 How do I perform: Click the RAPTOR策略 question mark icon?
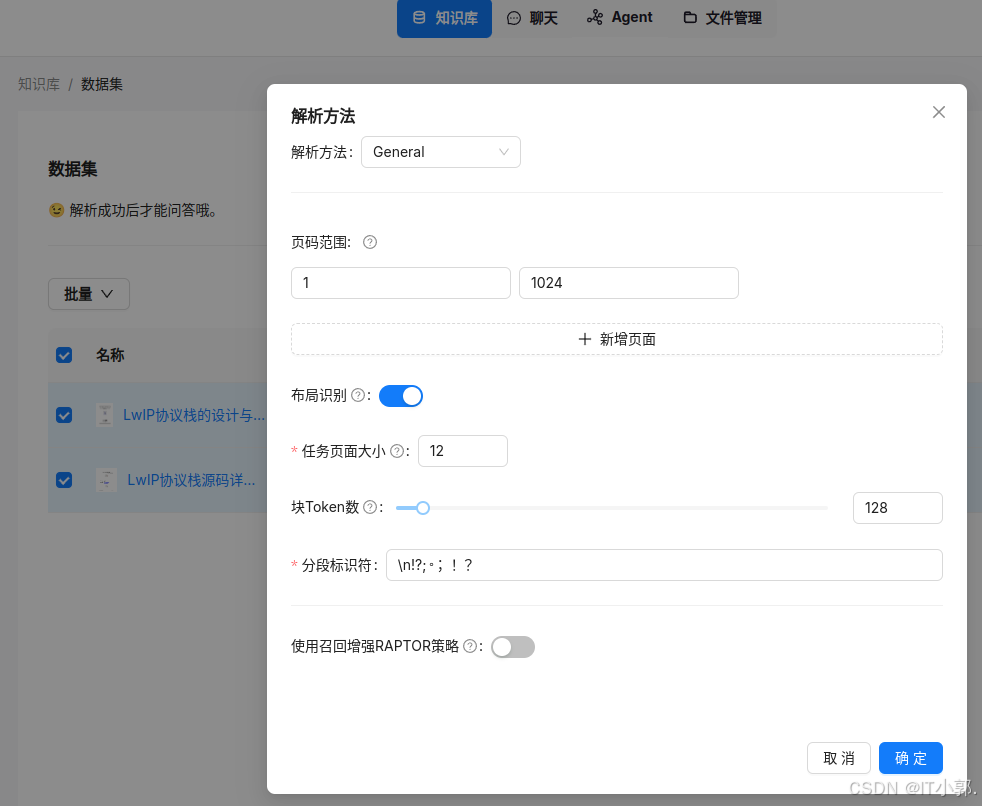(x=469, y=647)
